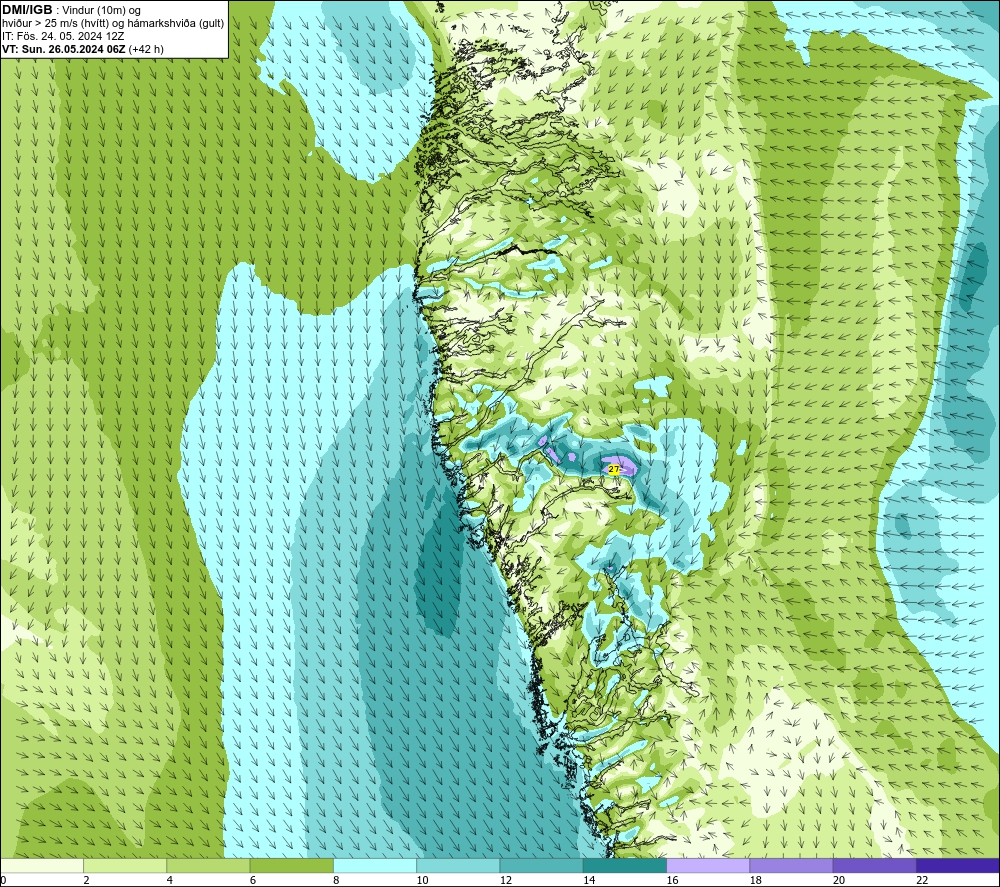
Task: Click the 18-20 m/s purple legend swatch
Action: 791,866
